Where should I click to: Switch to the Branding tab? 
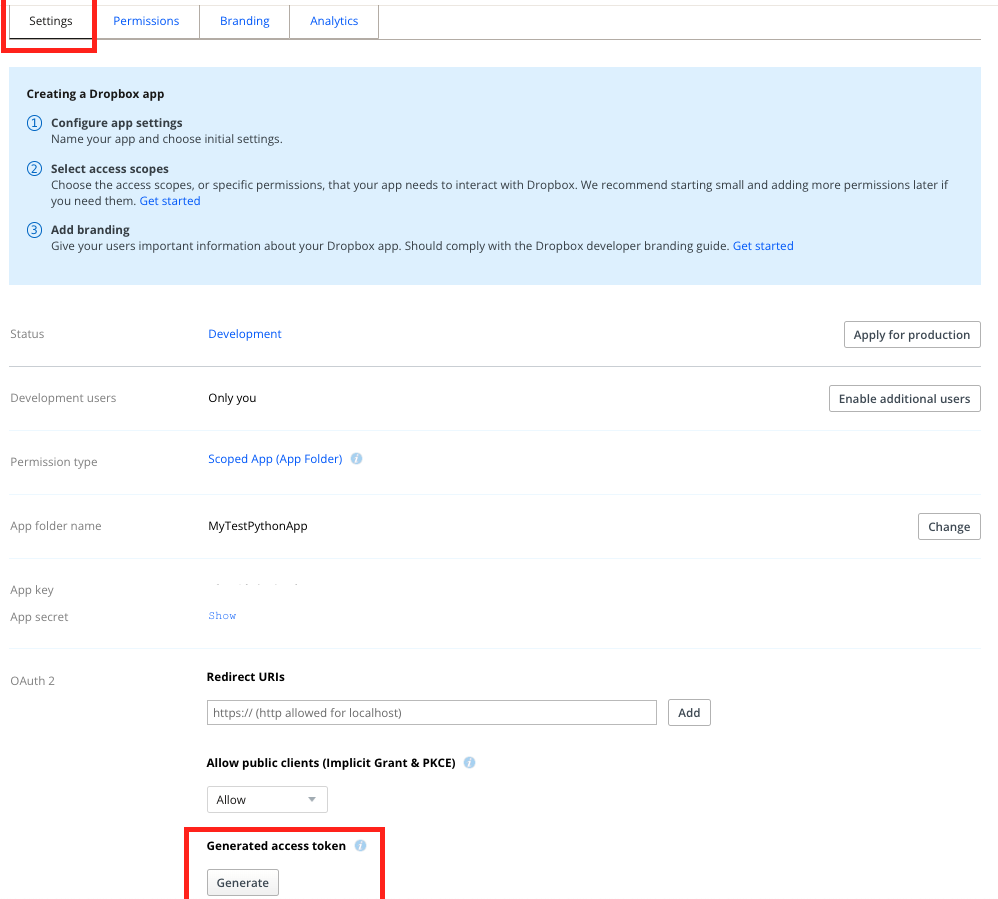244,22
